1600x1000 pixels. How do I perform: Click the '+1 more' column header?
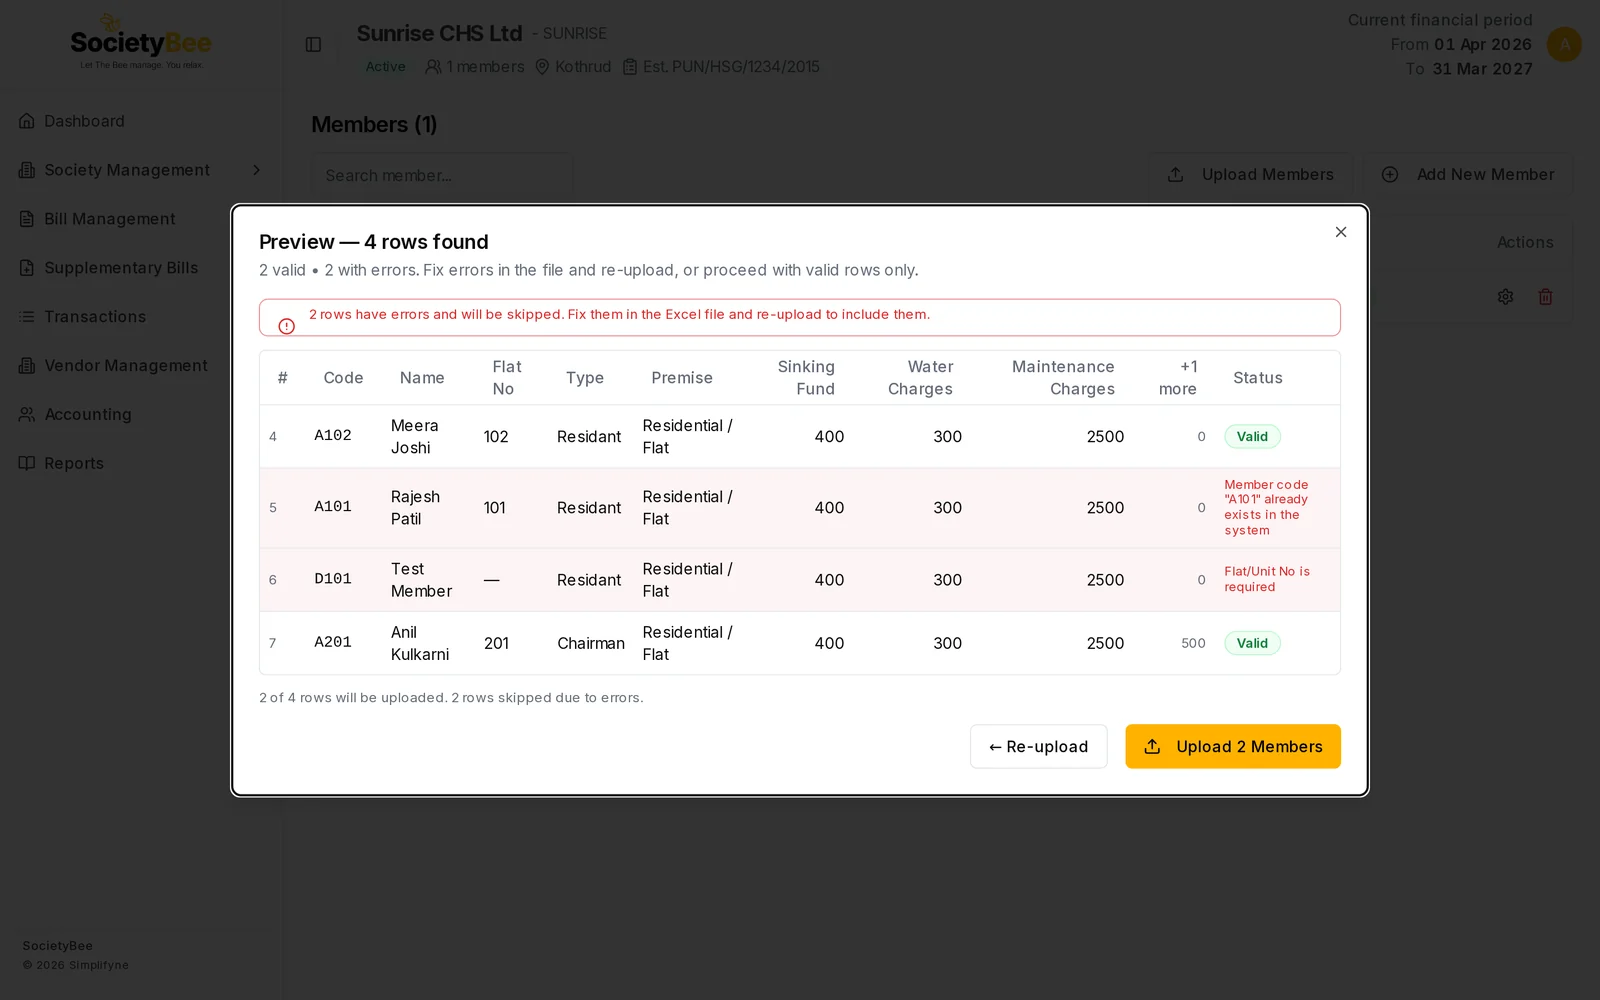pos(1178,378)
